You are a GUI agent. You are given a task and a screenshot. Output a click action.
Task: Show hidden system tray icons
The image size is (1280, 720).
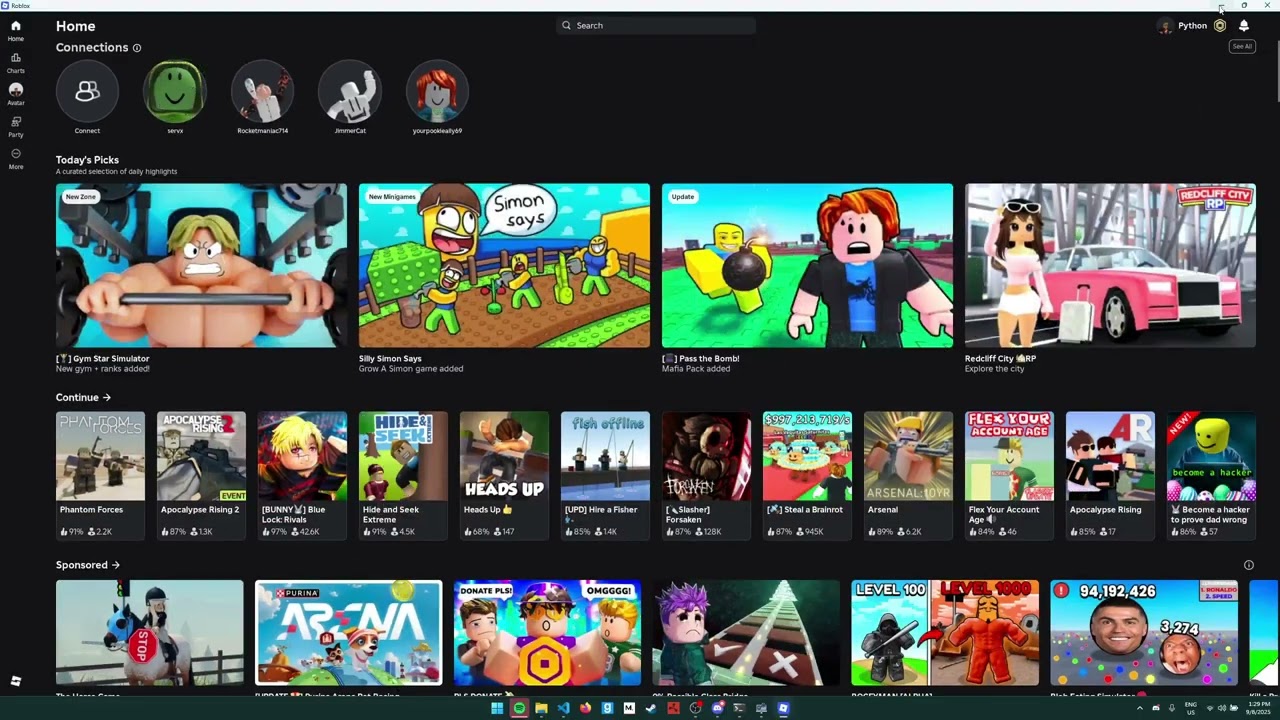pos(1139,709)
